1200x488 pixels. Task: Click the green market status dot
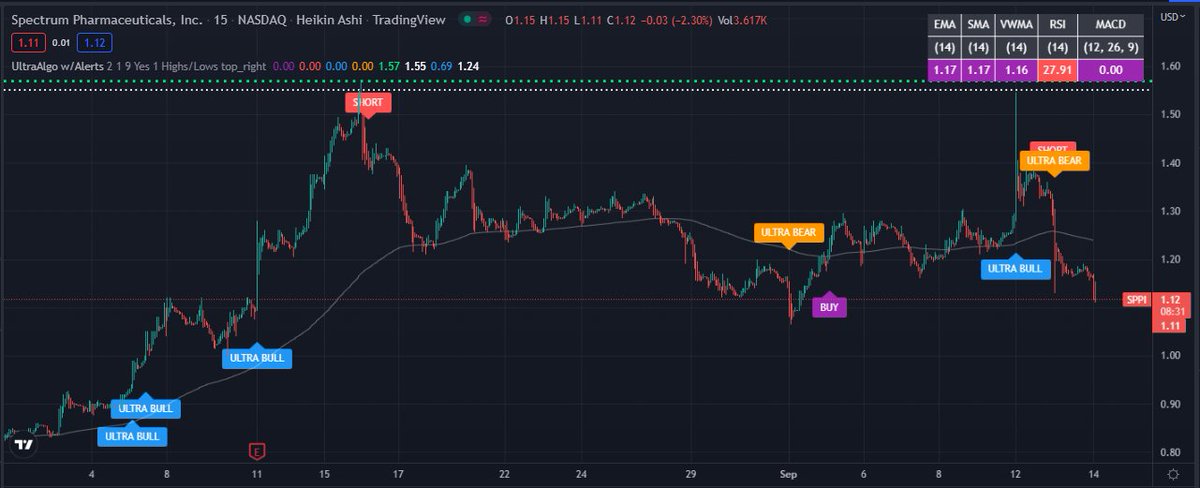coord(468,20)
